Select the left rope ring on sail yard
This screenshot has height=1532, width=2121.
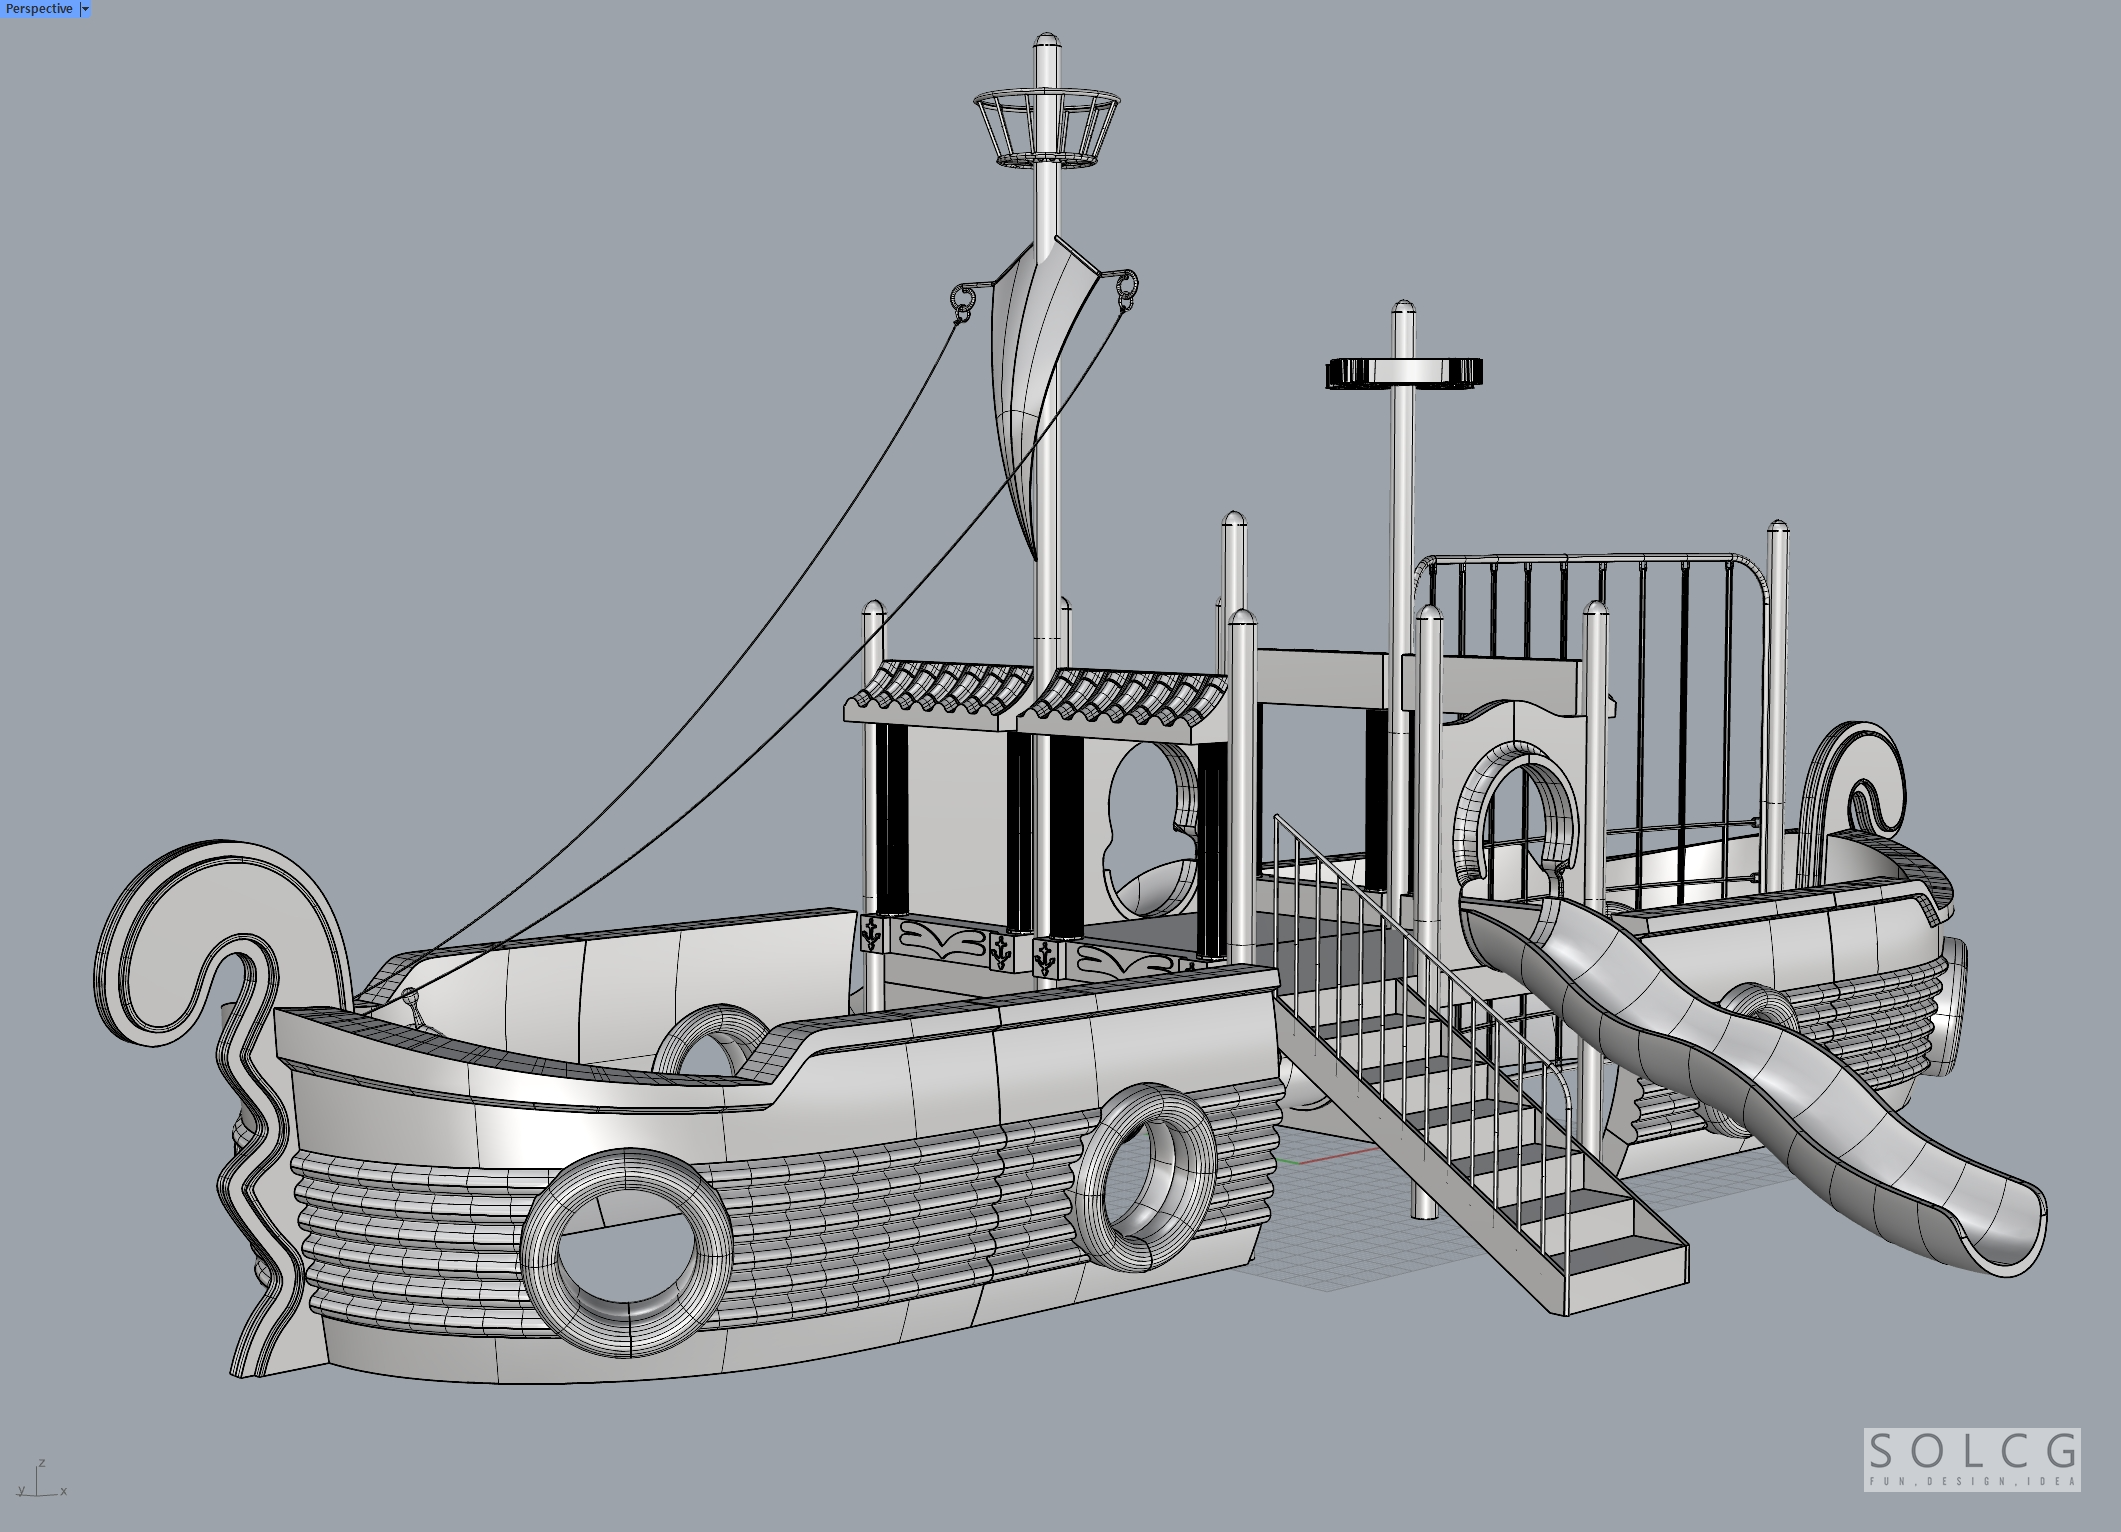[x=964, y=300]
